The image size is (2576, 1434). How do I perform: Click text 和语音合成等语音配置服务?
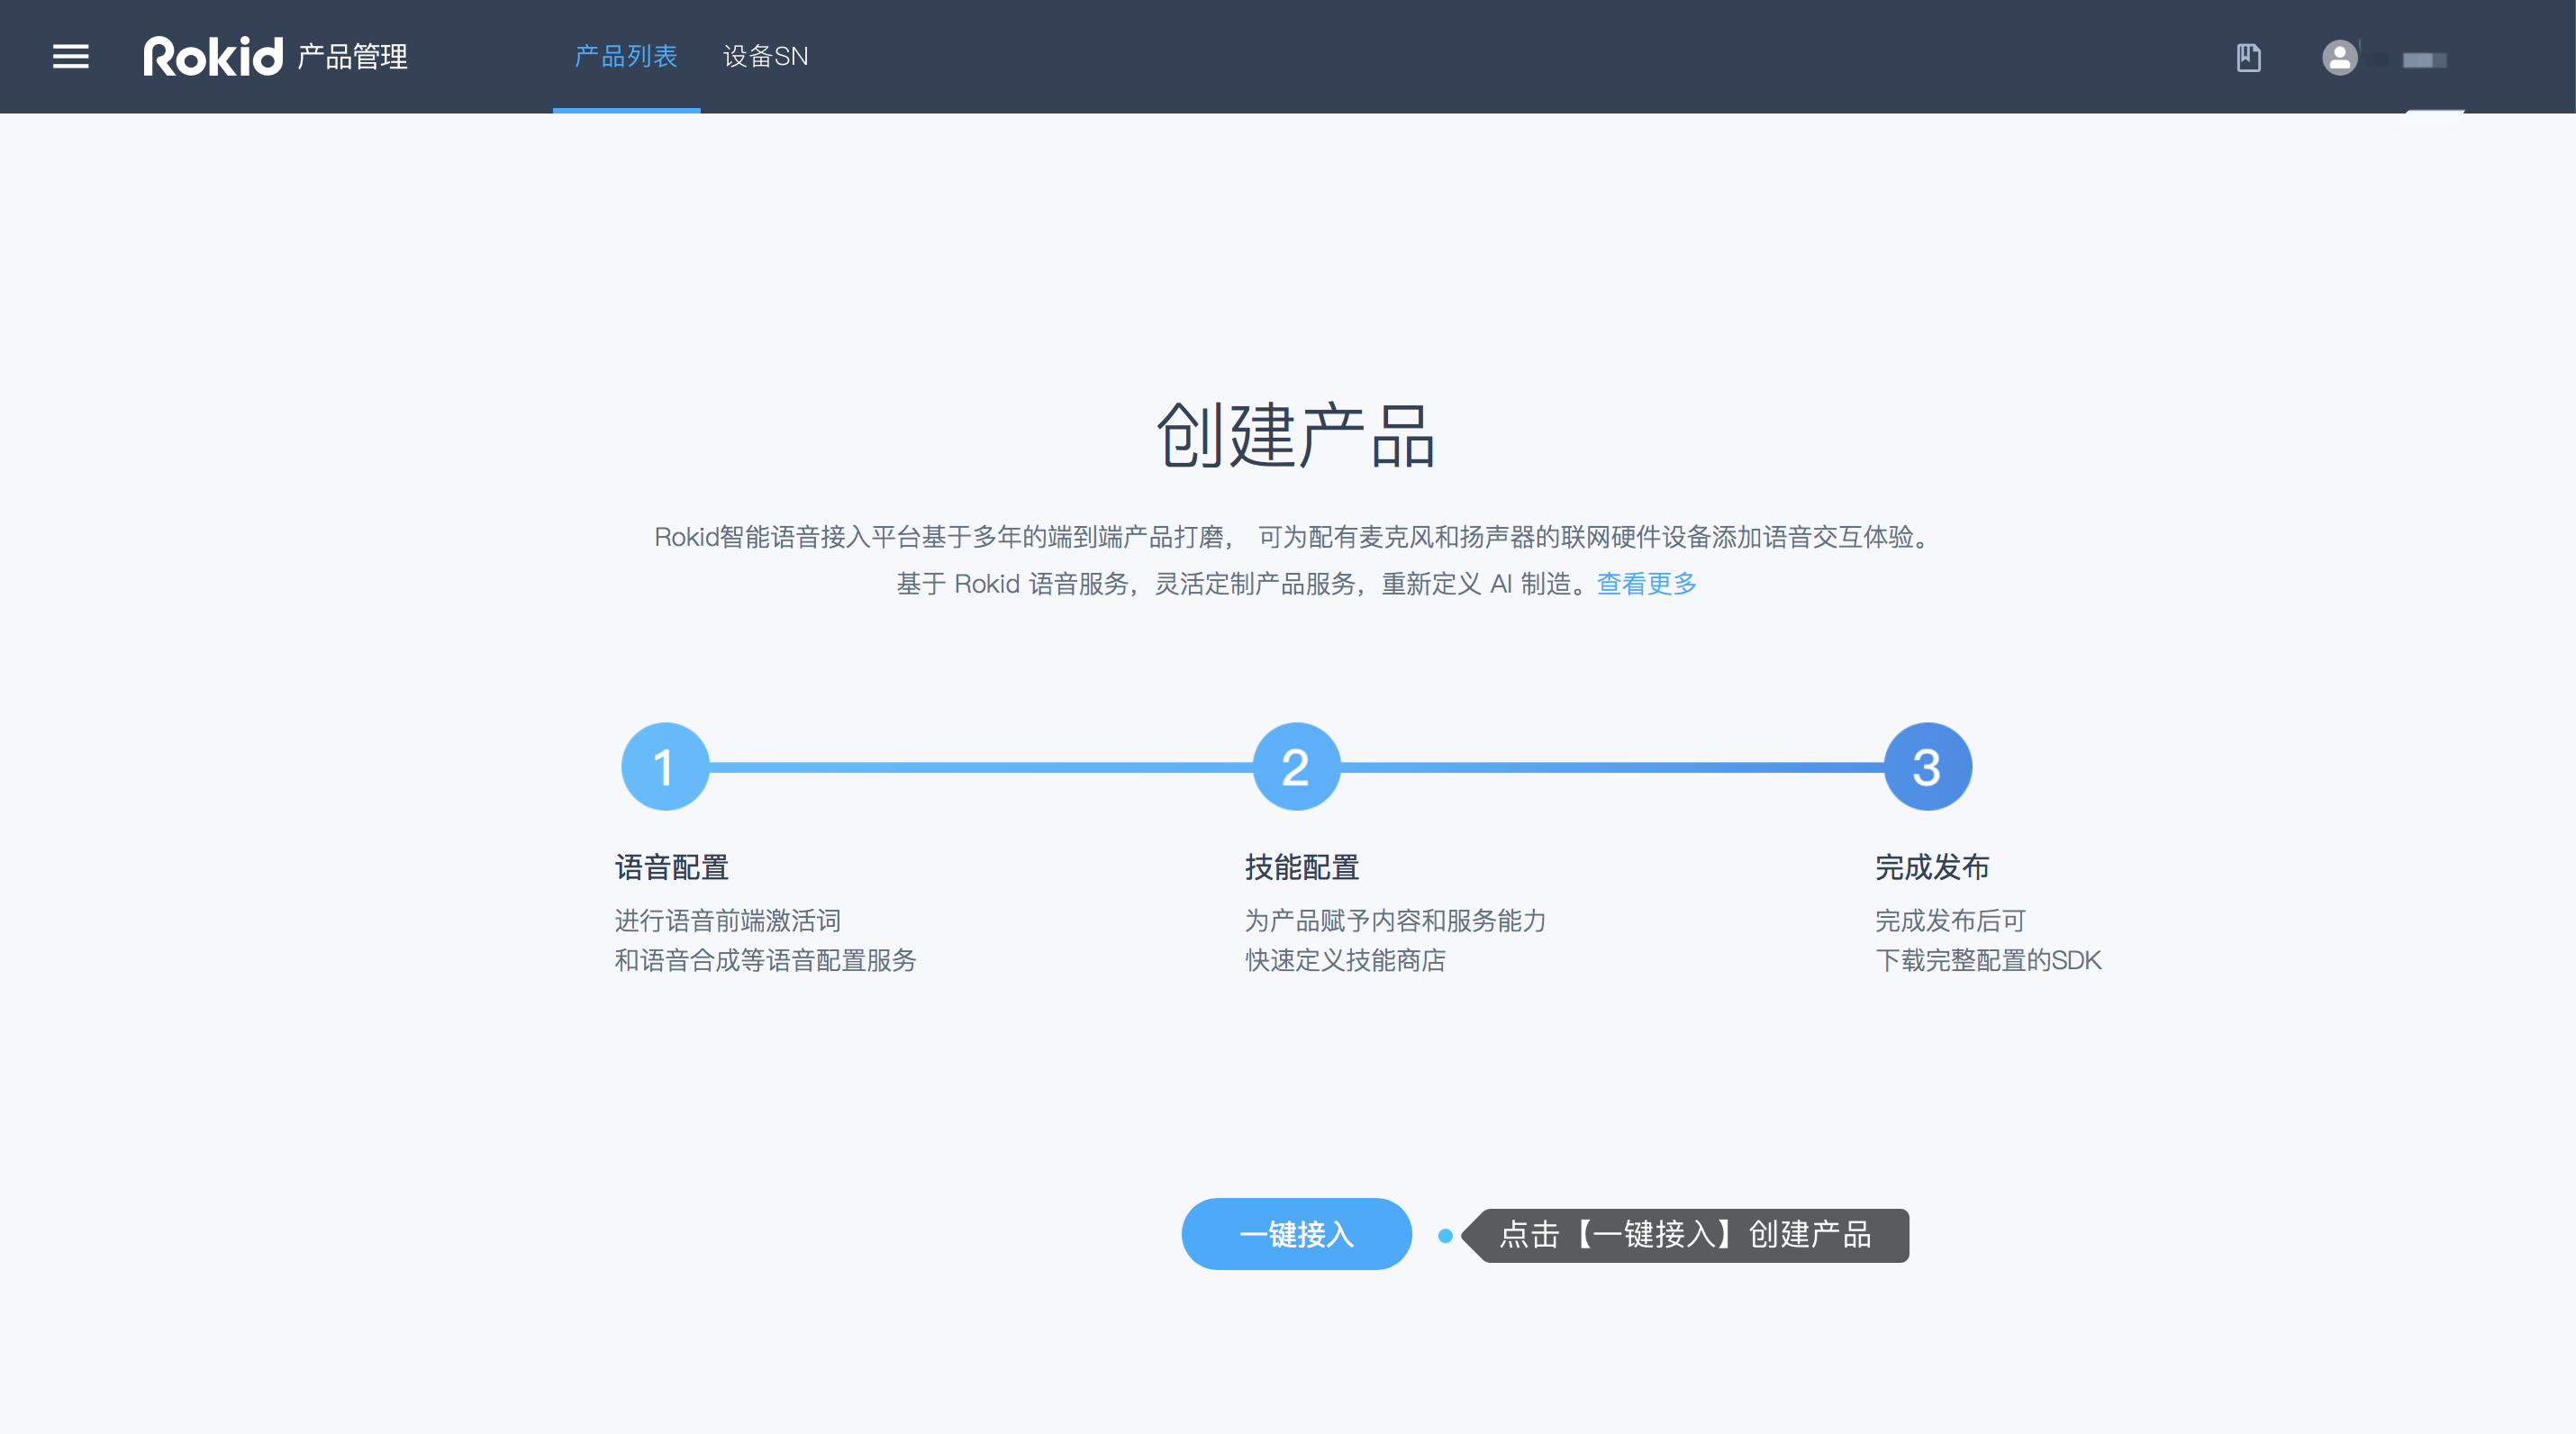(x=765, y=960)
